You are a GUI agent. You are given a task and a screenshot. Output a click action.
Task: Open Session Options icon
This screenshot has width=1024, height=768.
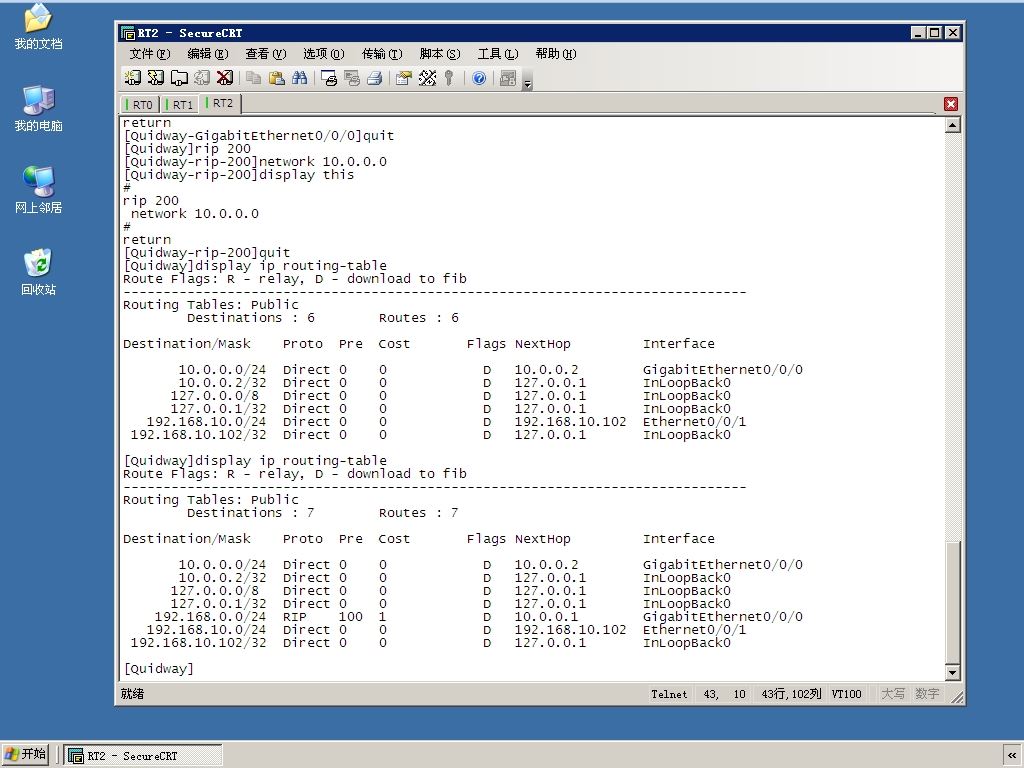(x=404, y=78)
